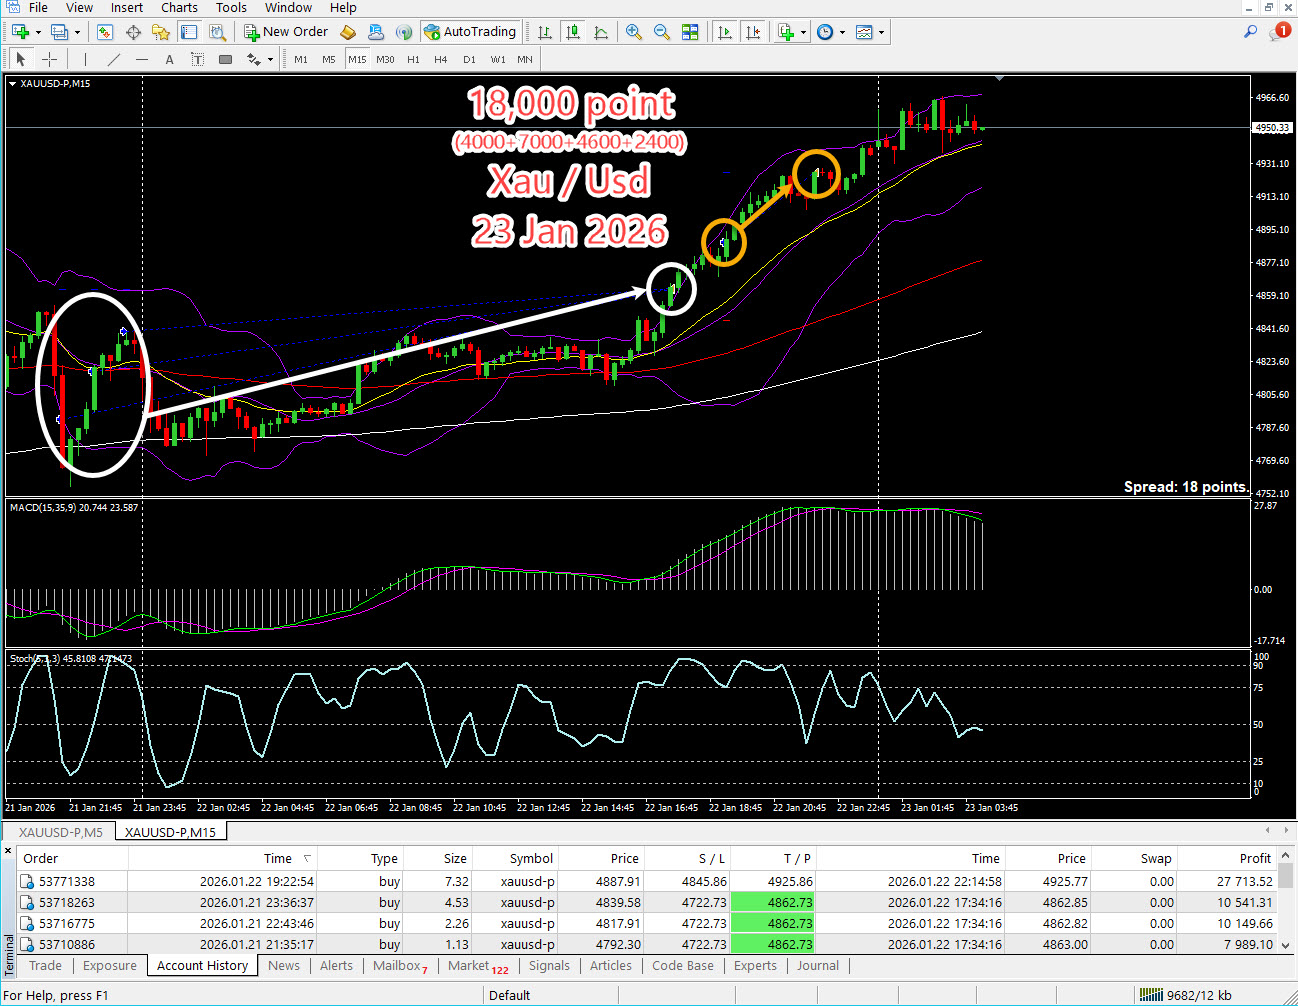Pick the Trendline drawing tool
Screen dimensions: 1298x1006
point(113,59)
